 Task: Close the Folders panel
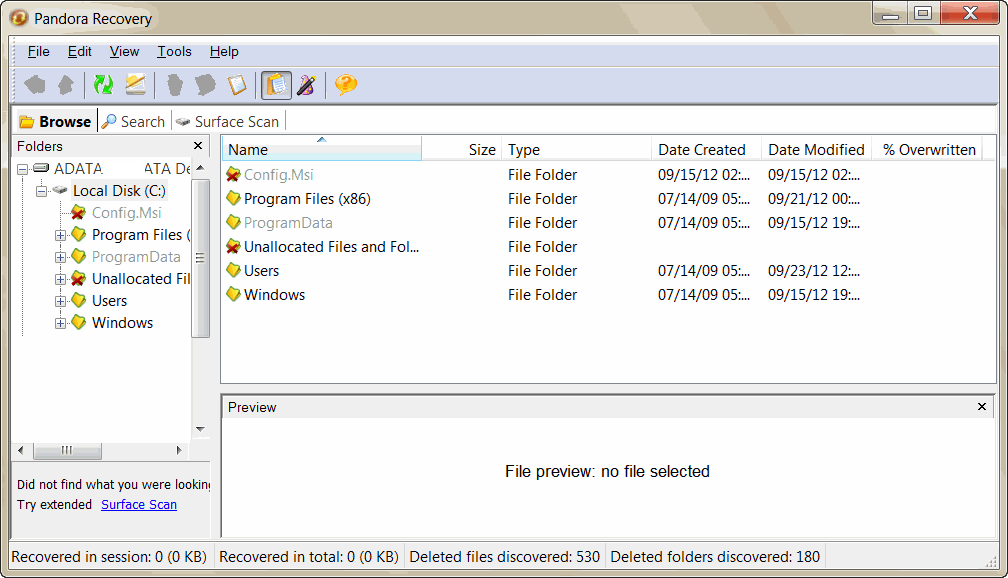(198, 146)
